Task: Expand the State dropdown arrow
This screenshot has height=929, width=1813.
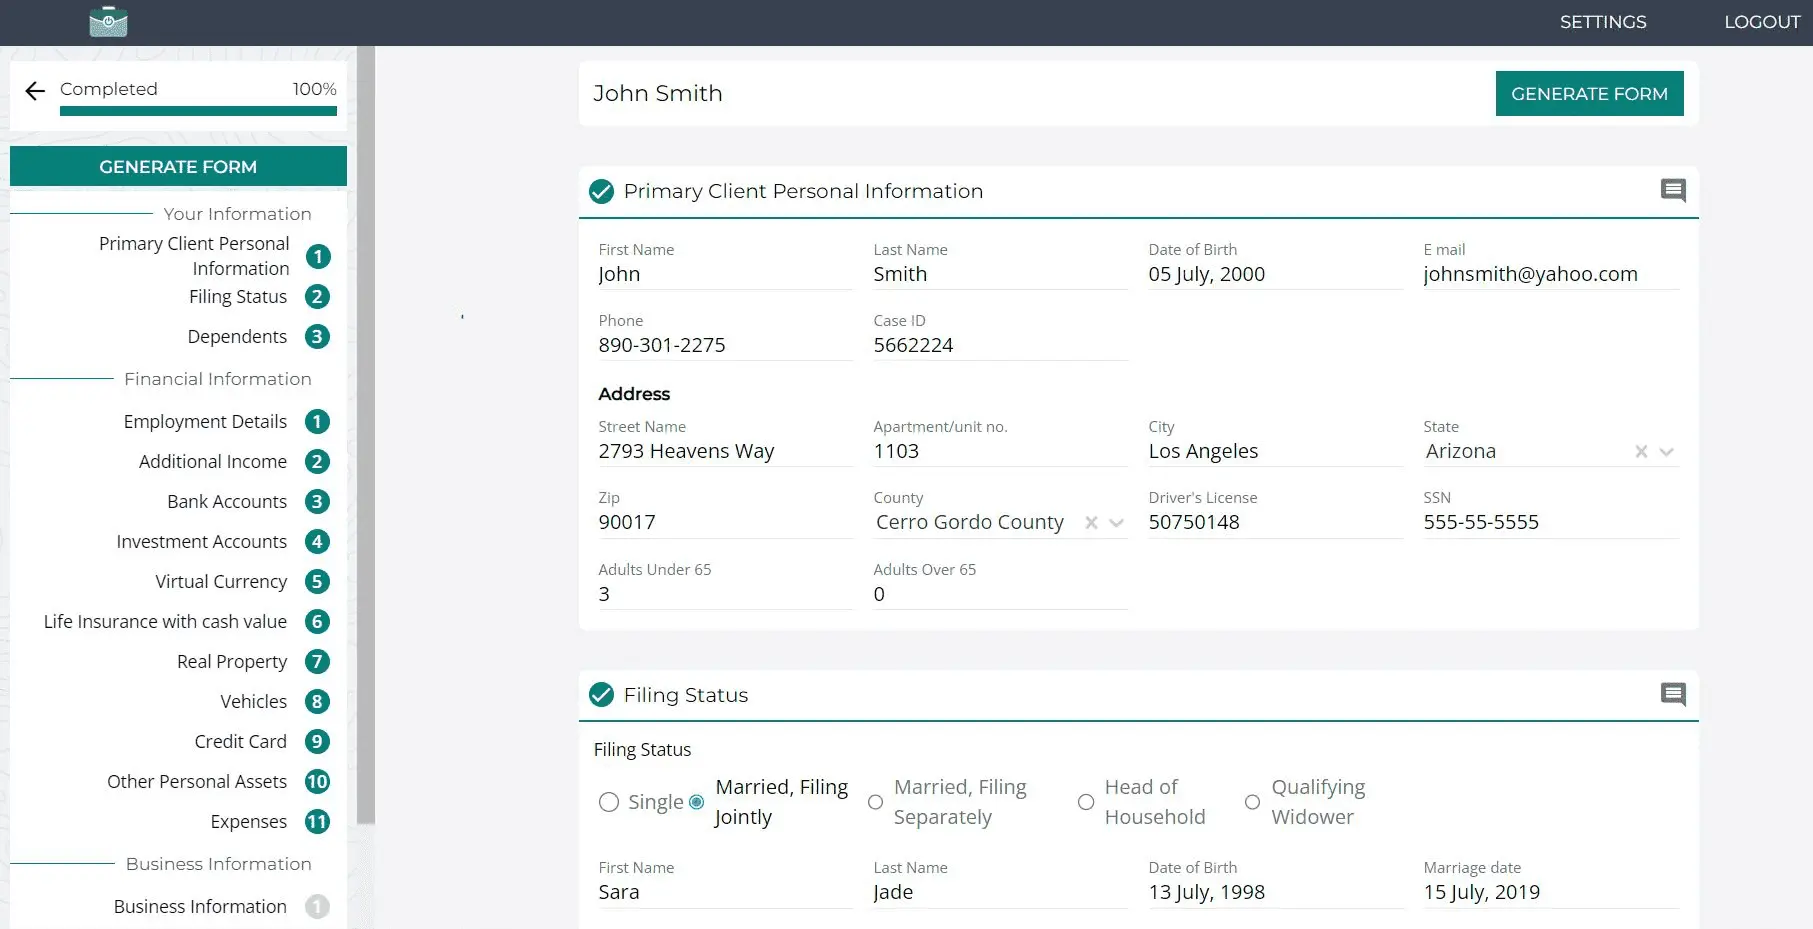Action: (1666, 452)
